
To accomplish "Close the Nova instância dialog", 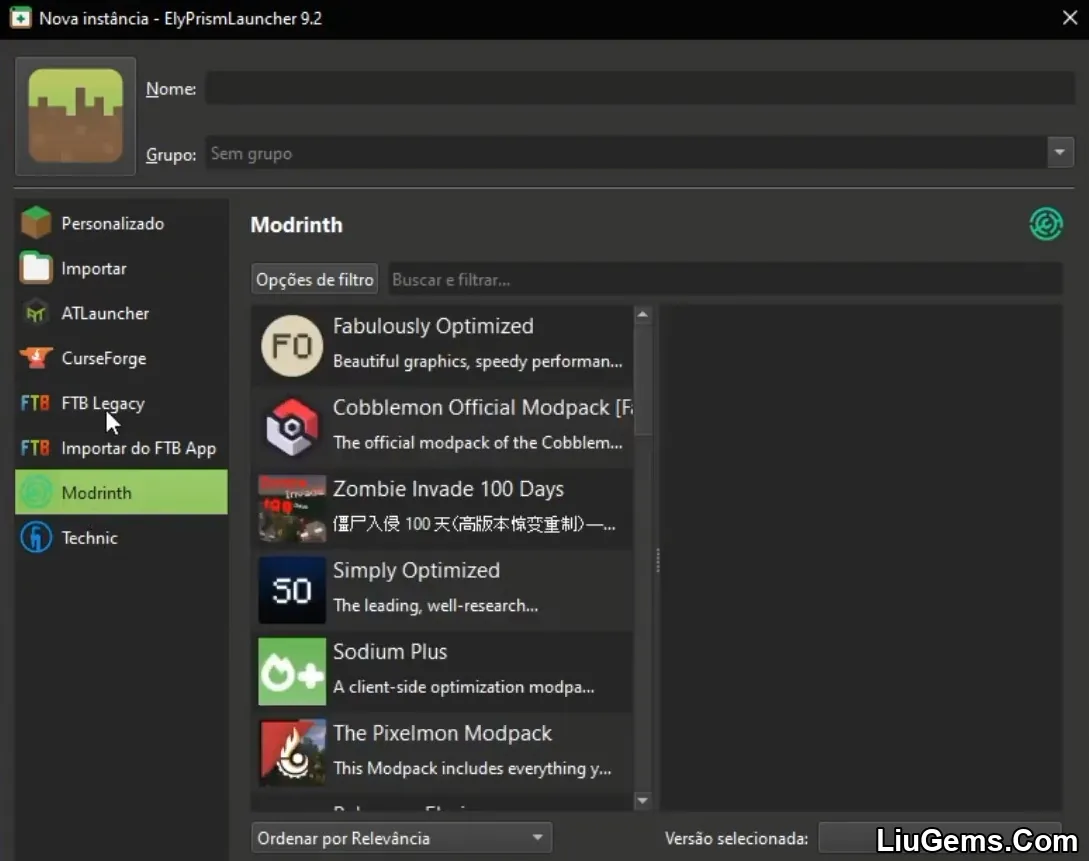I will pyautogui.click(x=1070, y=17).
